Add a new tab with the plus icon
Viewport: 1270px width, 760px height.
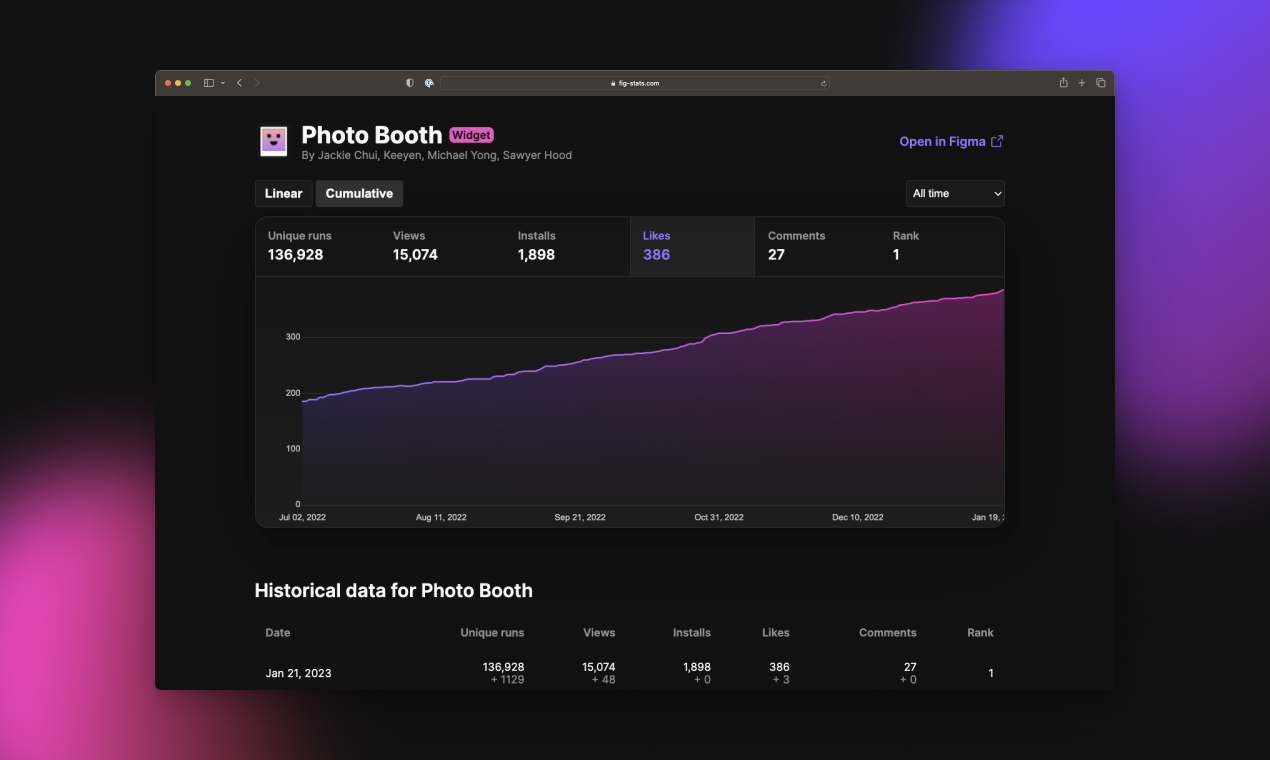(1082, 83)
